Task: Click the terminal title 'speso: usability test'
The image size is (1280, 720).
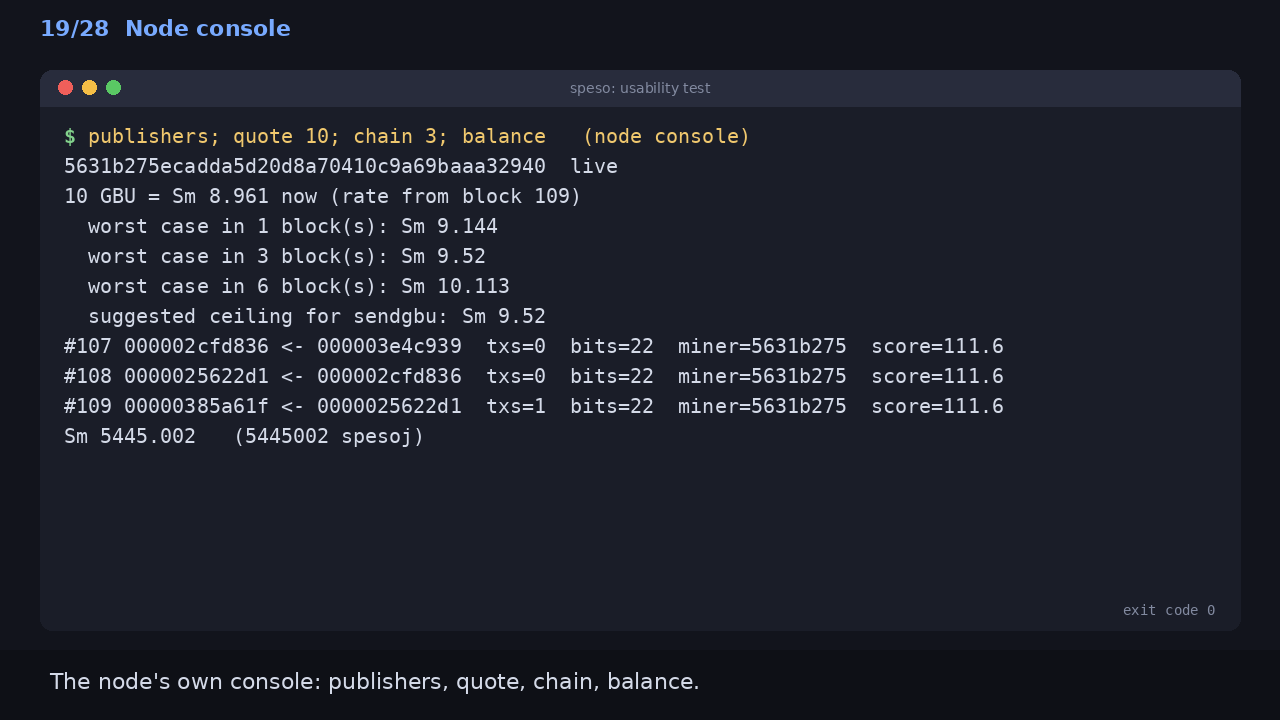Action: pyautogui.click(x=640, y=88)
